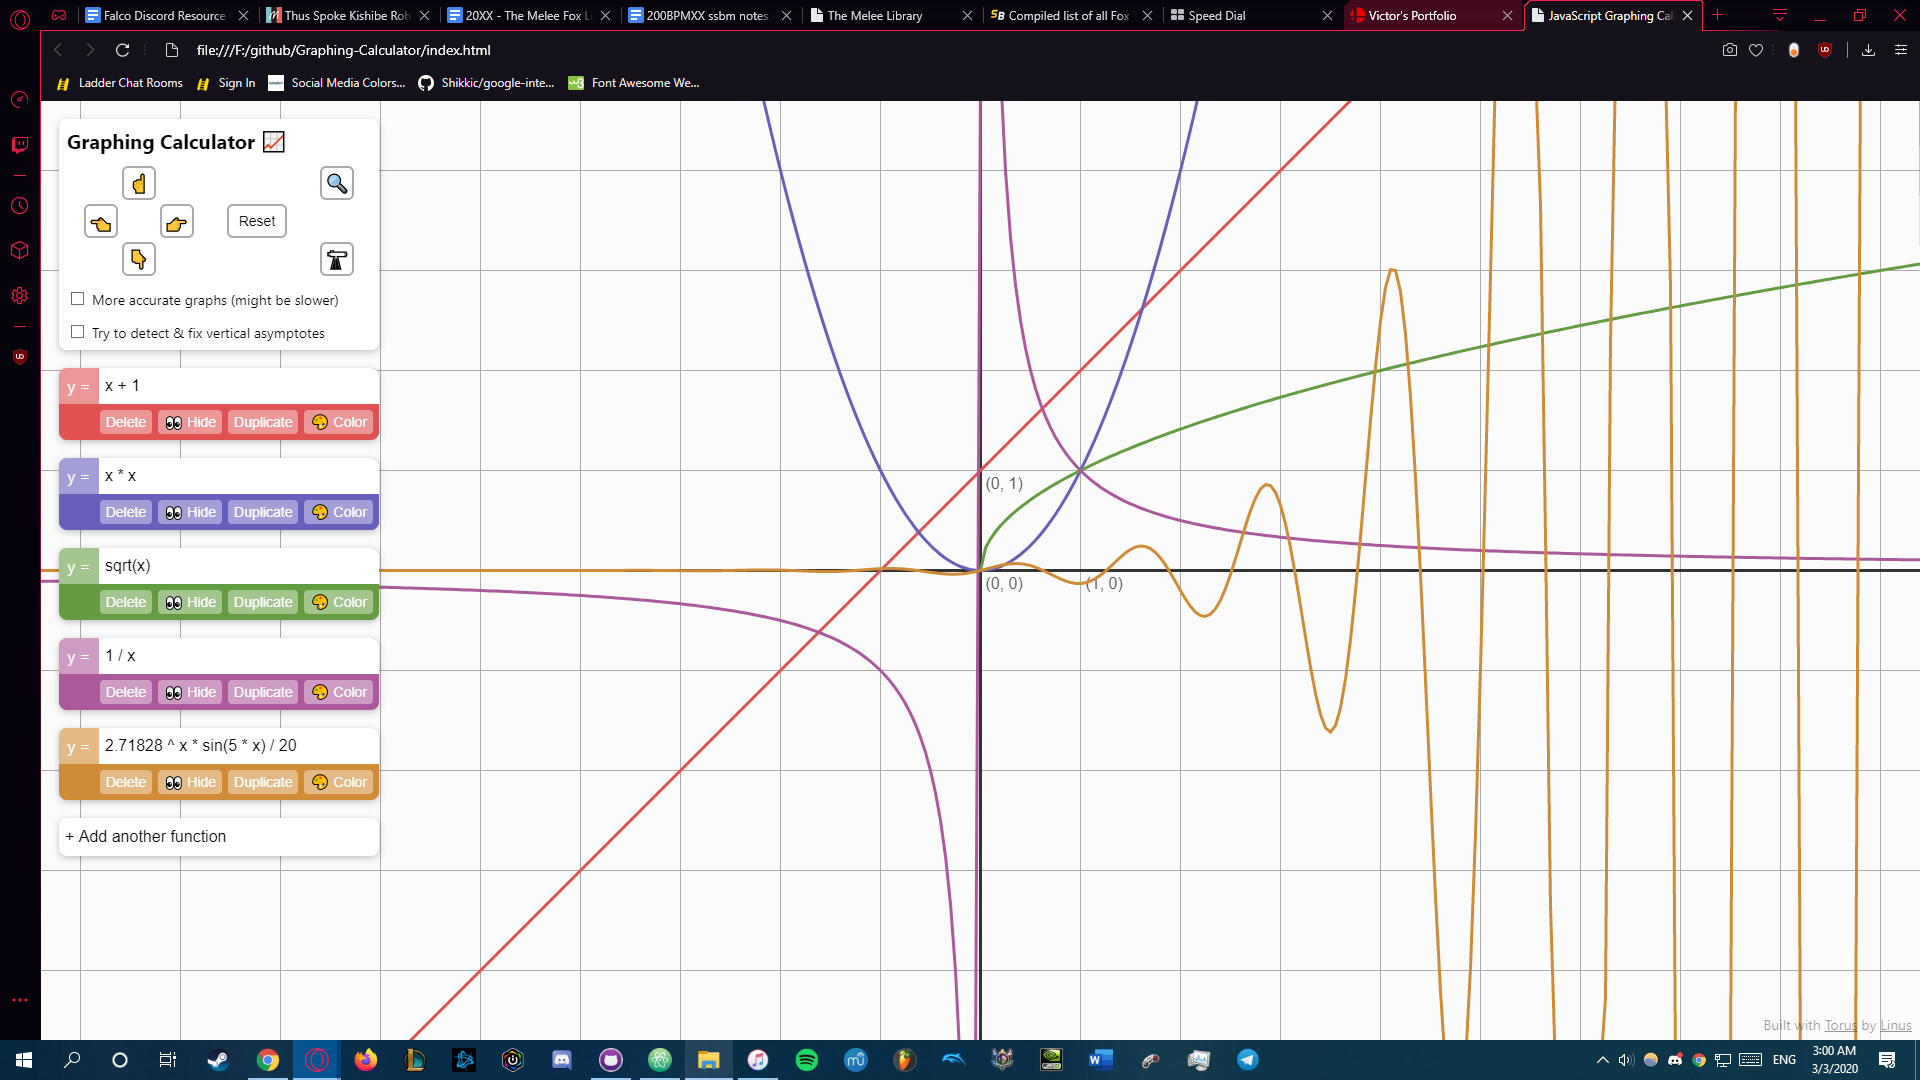Screen dimensions: 1920x1080
Task: Enable detect and fix vertical asymptotes
Action: pos(78,332)
